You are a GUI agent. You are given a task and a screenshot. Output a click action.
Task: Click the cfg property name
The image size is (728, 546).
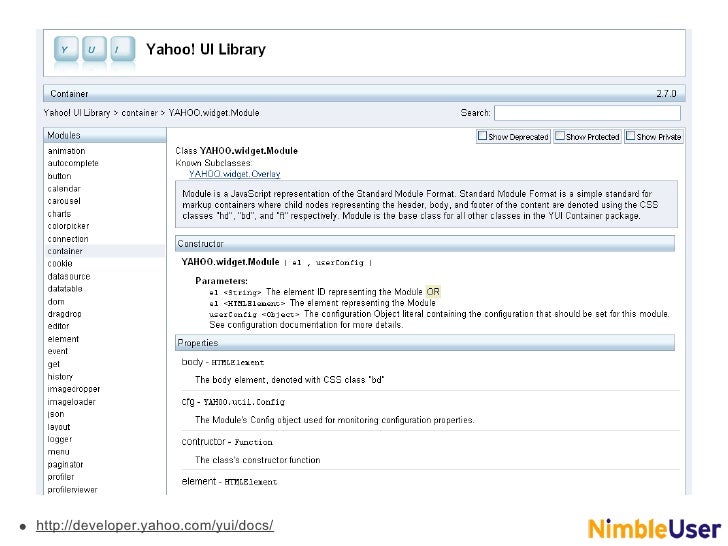pos(188,402)
